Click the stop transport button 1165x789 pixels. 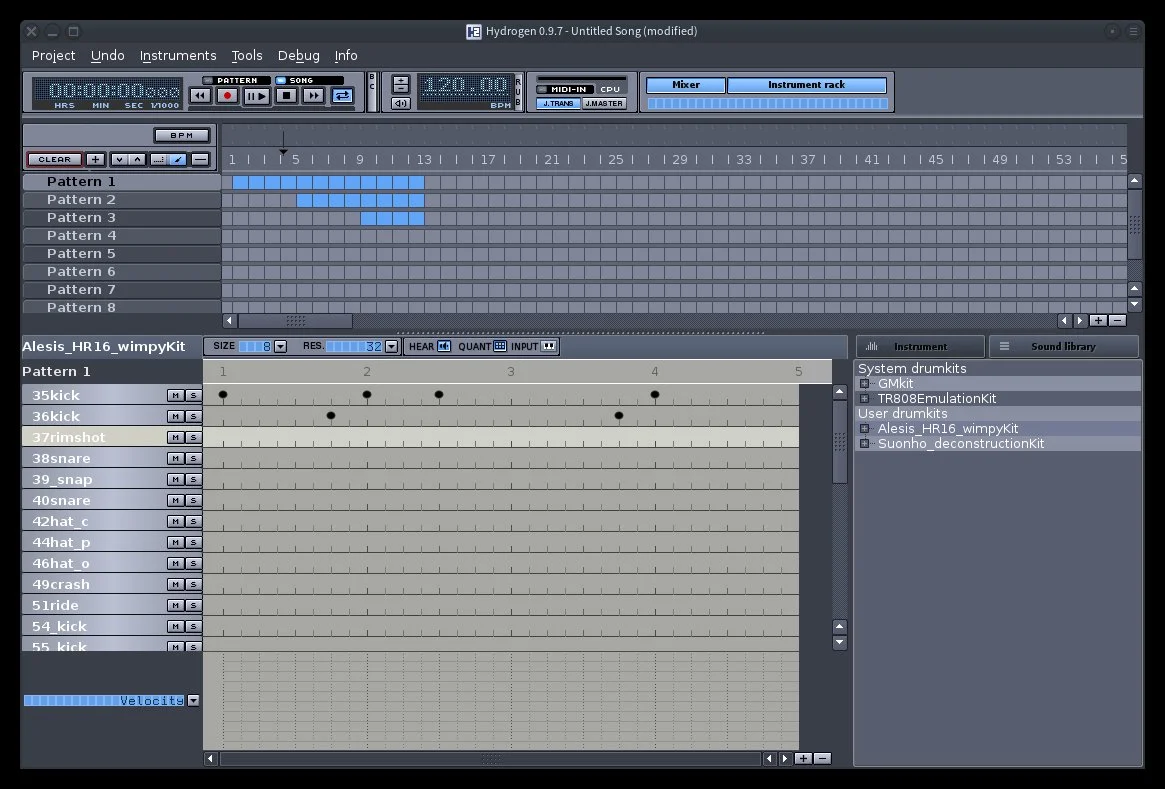tap(286, 96)
